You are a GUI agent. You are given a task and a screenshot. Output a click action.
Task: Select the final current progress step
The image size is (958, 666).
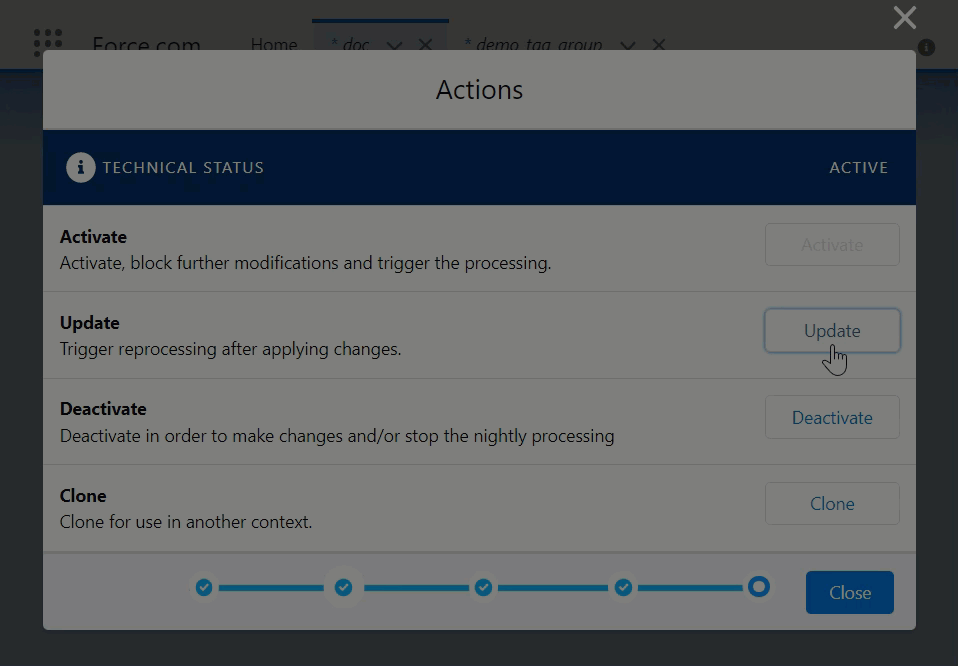759,586
